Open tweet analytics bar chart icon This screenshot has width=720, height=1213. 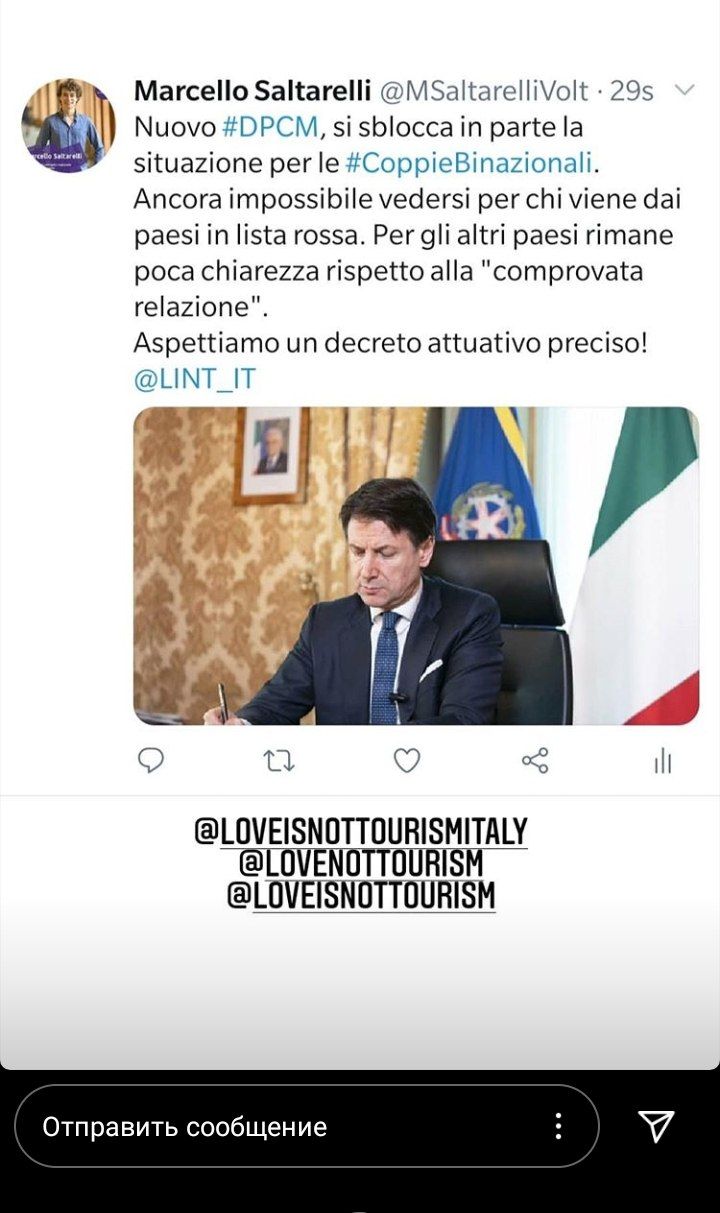662,762
